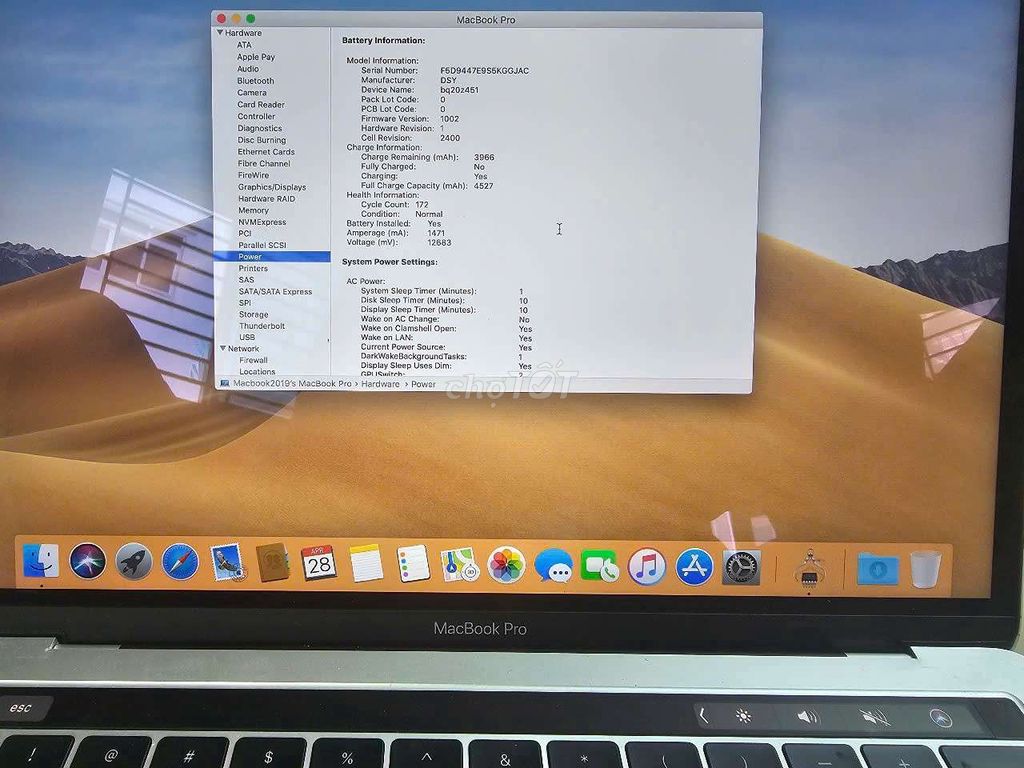
Task: Click Cycle Count value 172
Action: click(422, 204)
